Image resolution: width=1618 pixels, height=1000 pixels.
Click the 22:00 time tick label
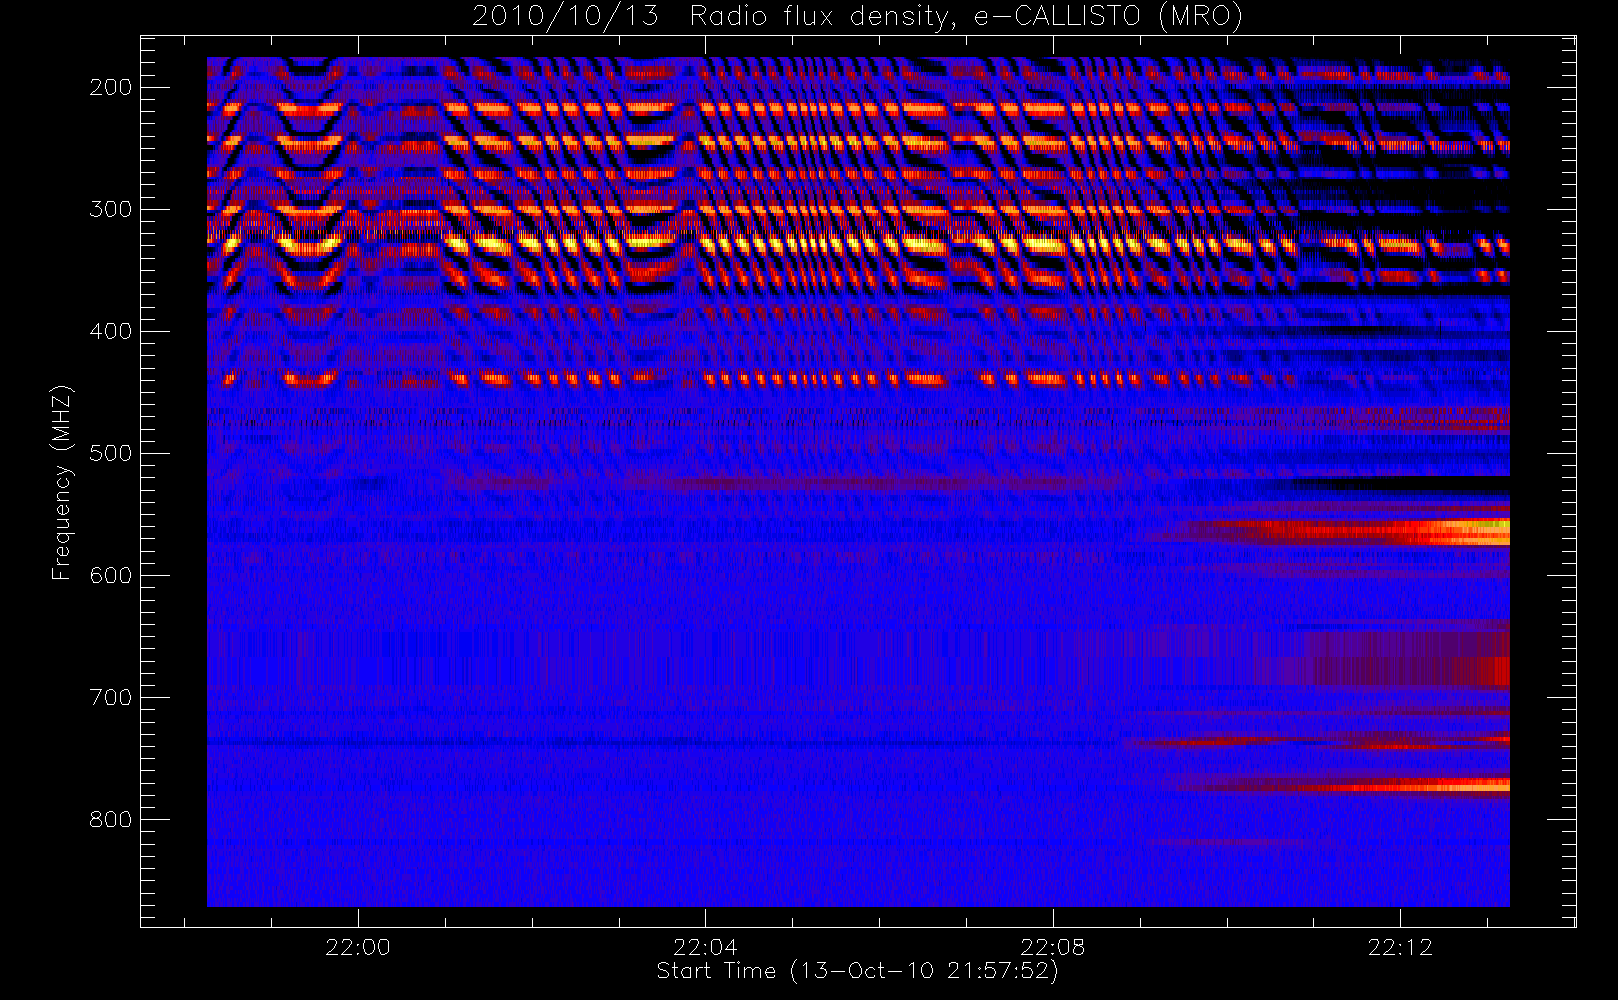coord(357,947)
